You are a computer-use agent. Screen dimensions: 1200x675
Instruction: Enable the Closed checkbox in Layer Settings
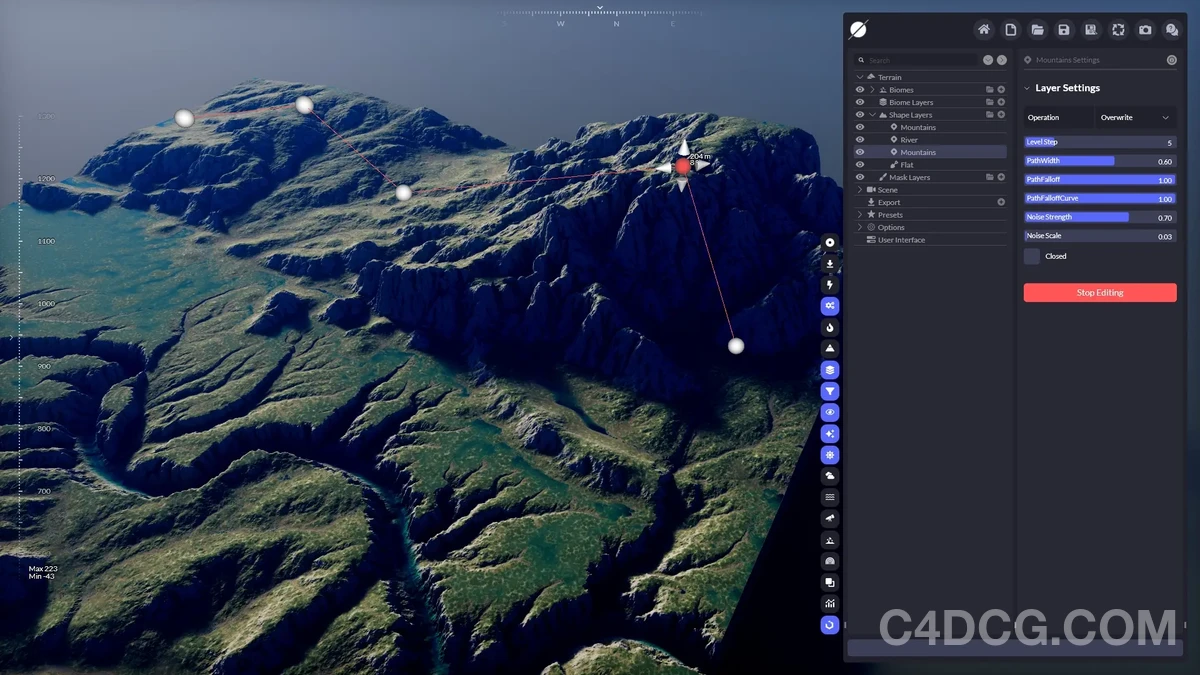[x=1031, y=256]
